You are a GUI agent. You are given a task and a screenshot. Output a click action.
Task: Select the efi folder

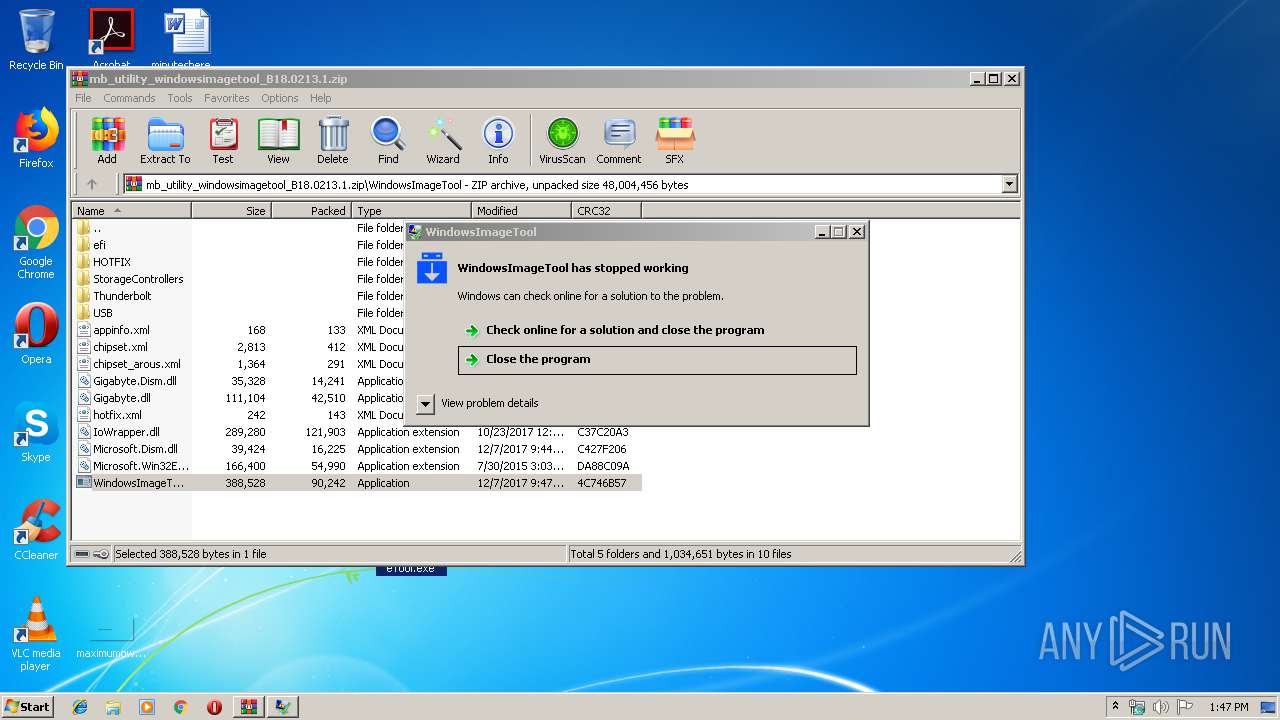coord(99,245)
